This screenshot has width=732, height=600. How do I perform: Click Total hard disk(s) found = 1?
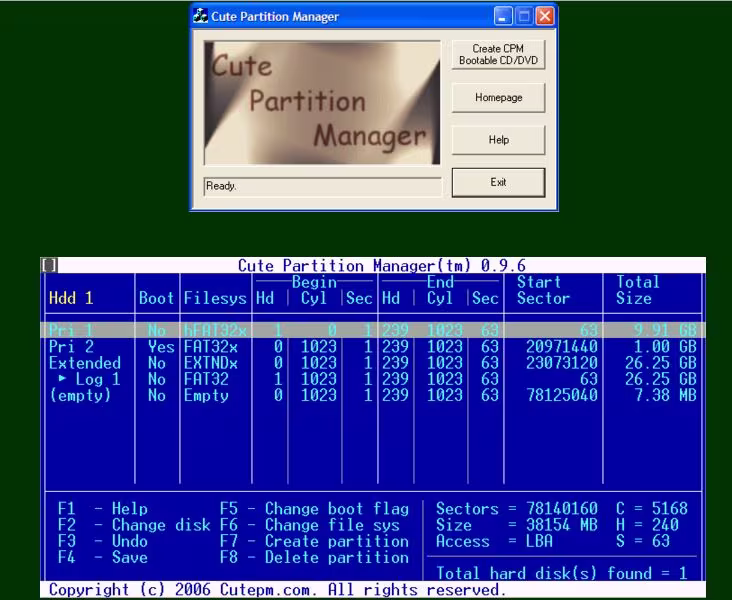562,573
